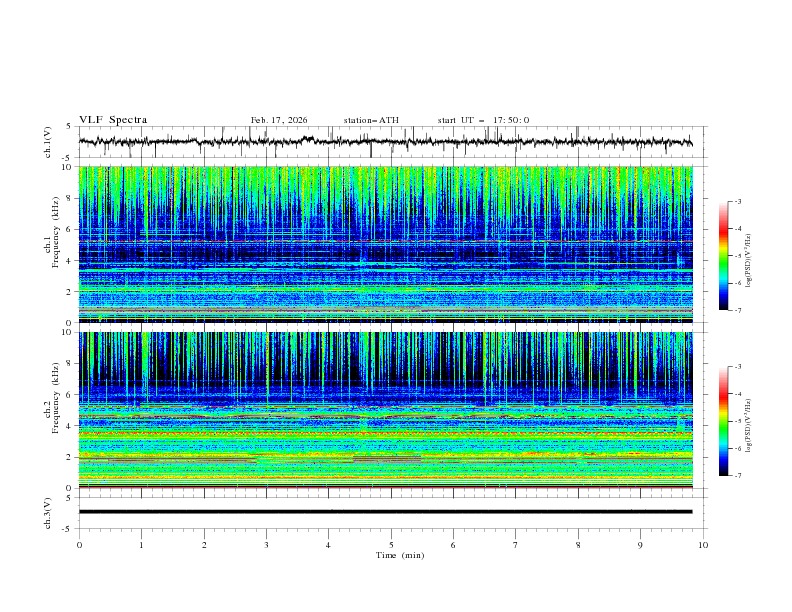This screenshot has height=612, width=792.
Task: Click the '-3' label on ch.1 color bar
Action: pos(737,201)
